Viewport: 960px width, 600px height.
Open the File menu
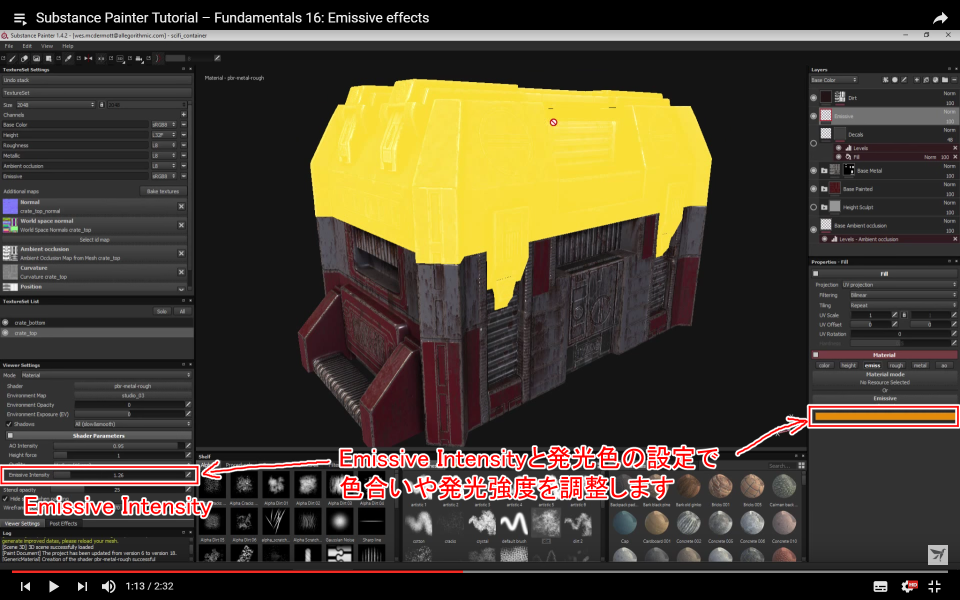[9, 46]
